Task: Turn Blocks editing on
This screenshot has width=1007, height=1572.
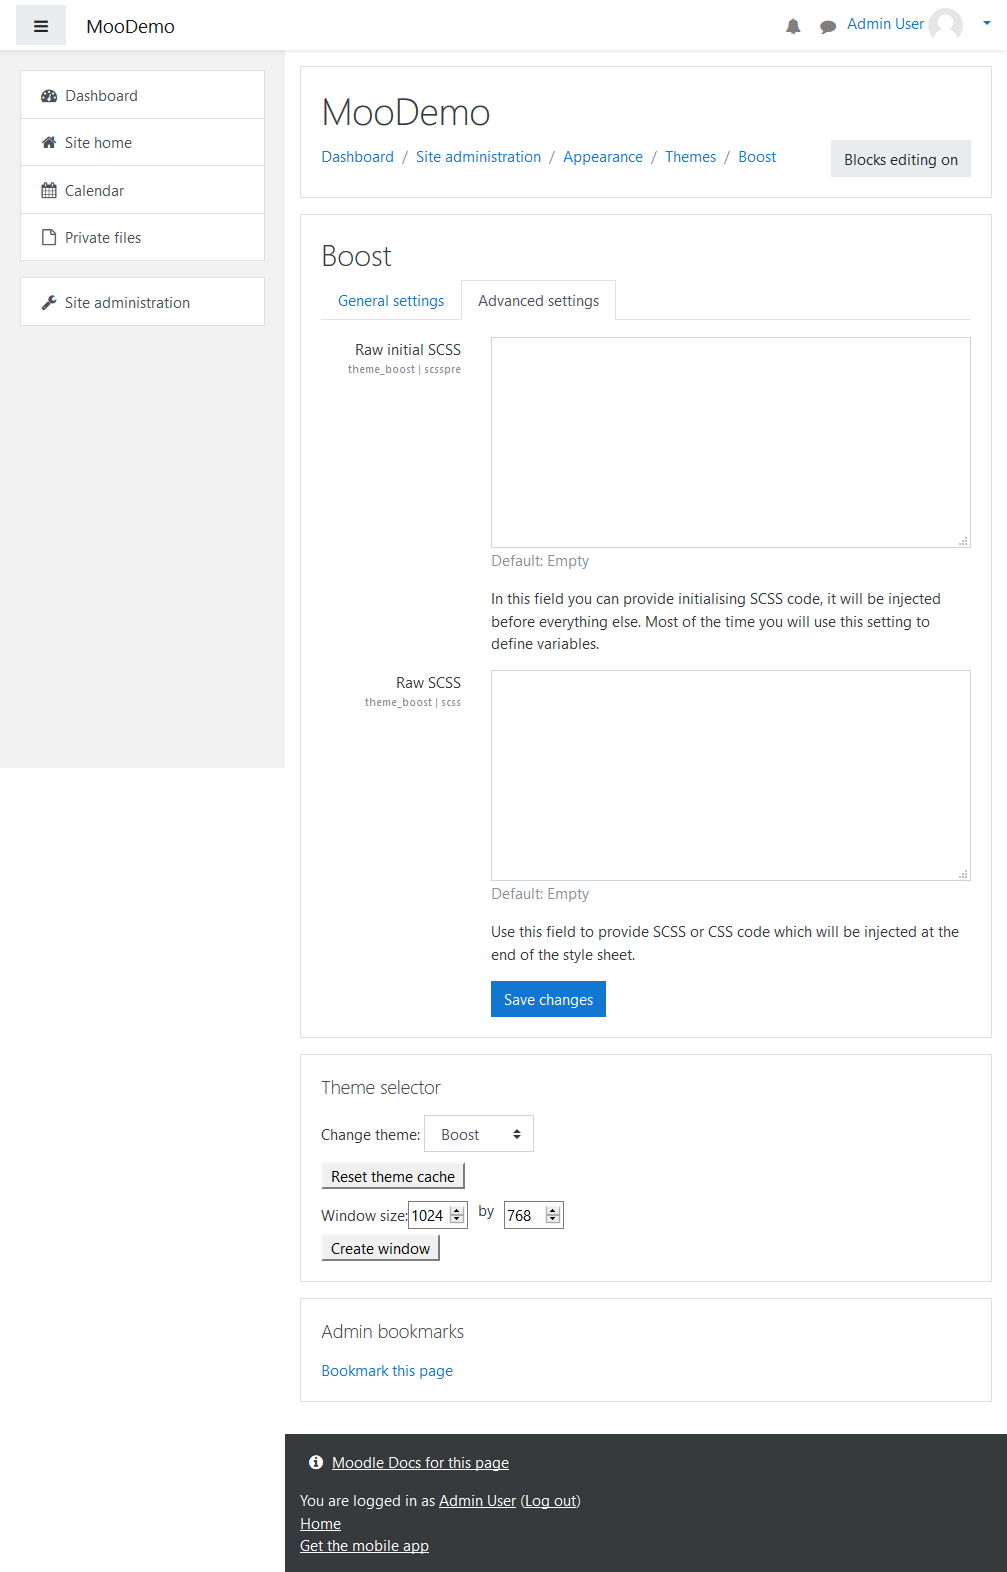Action: 901,159
